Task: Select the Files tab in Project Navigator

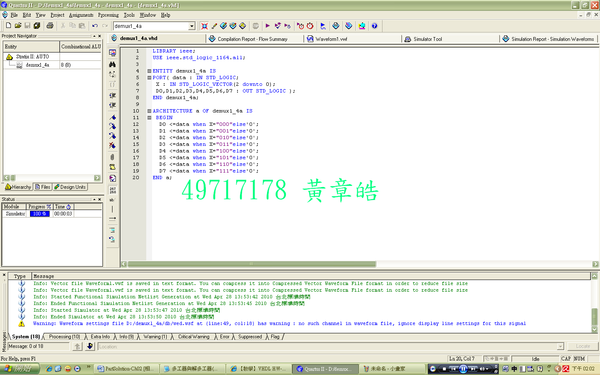Action: pyautogui.click(x=42, y=187)
